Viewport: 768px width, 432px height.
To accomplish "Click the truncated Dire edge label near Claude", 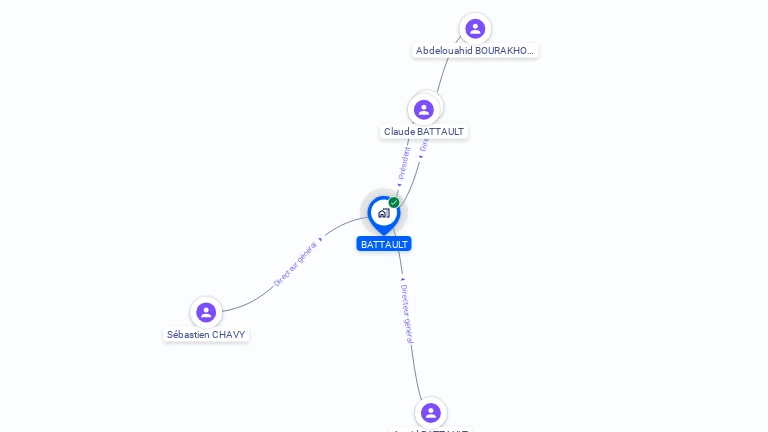I will pyautogui.click(x=424, y=144).
